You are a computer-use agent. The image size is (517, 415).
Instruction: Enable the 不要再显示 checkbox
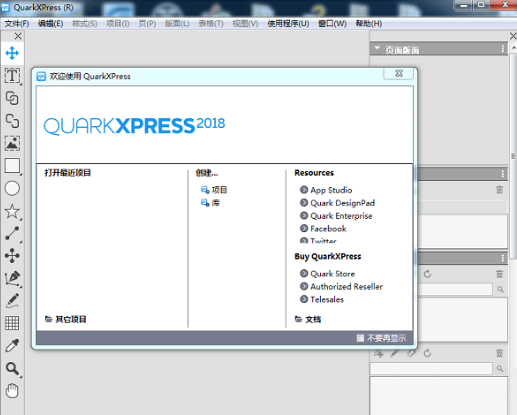[360, 338]
